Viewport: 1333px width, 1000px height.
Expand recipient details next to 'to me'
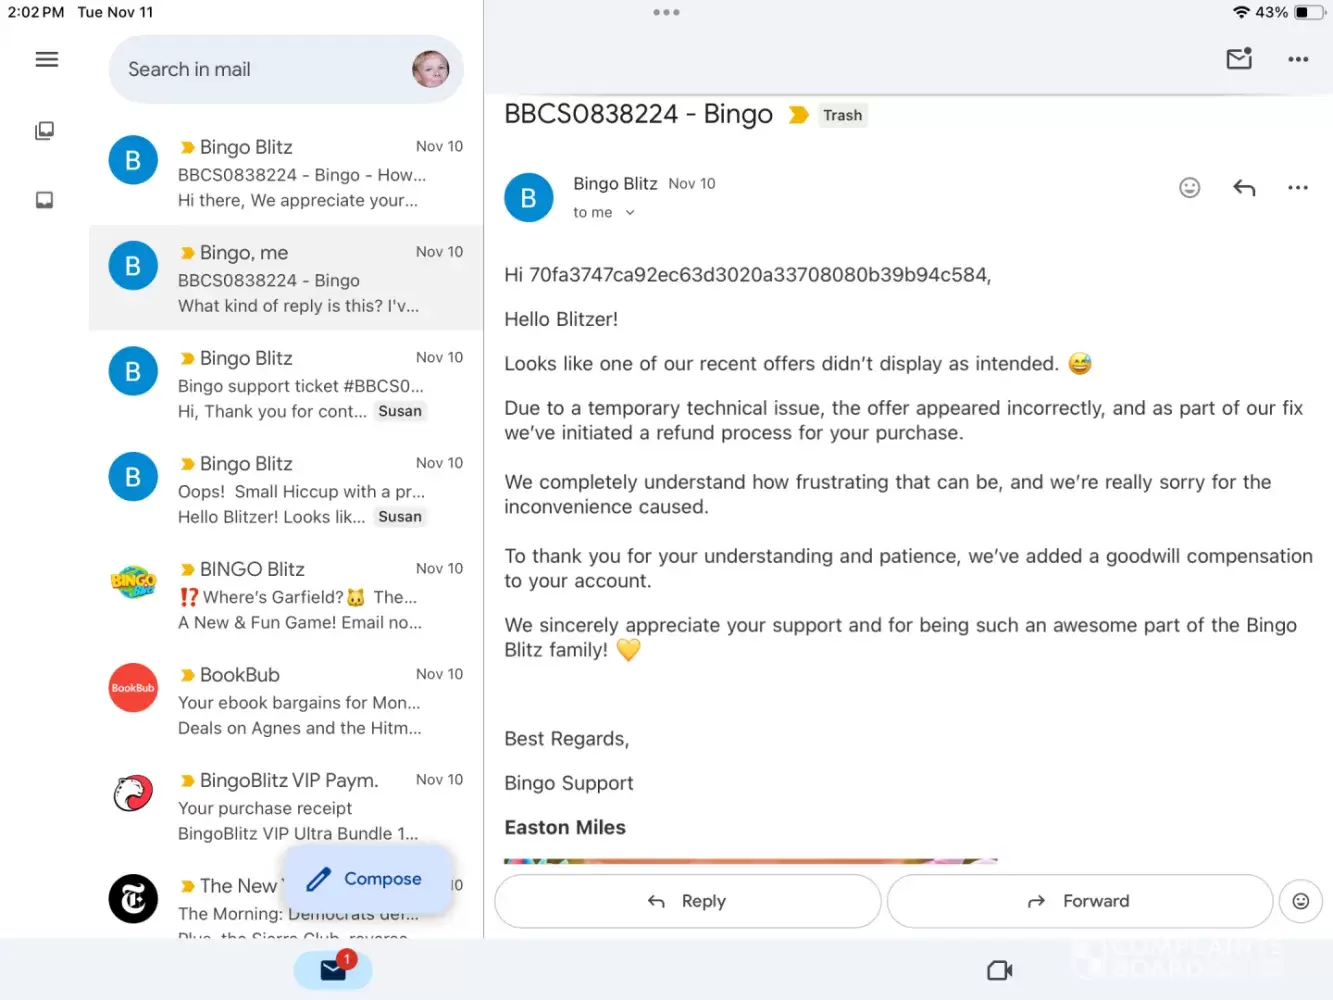coord(630,213)
